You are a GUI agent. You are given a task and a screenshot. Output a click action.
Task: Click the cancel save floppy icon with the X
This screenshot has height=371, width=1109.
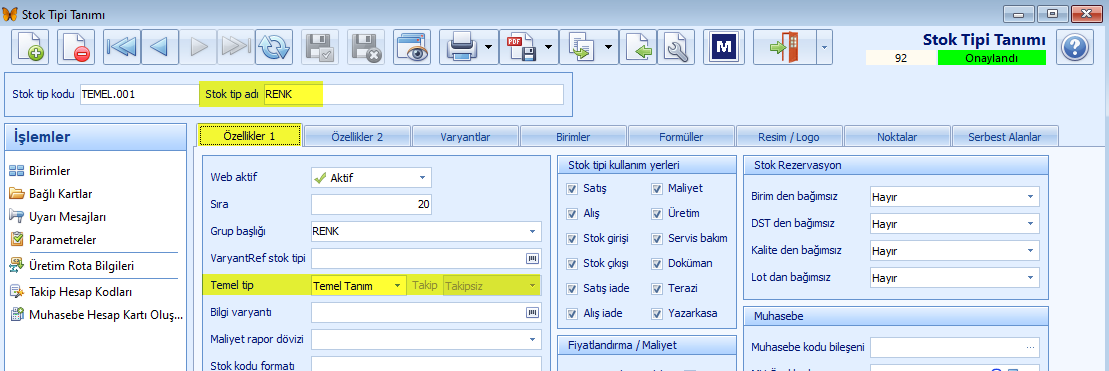tap(366, 48)
